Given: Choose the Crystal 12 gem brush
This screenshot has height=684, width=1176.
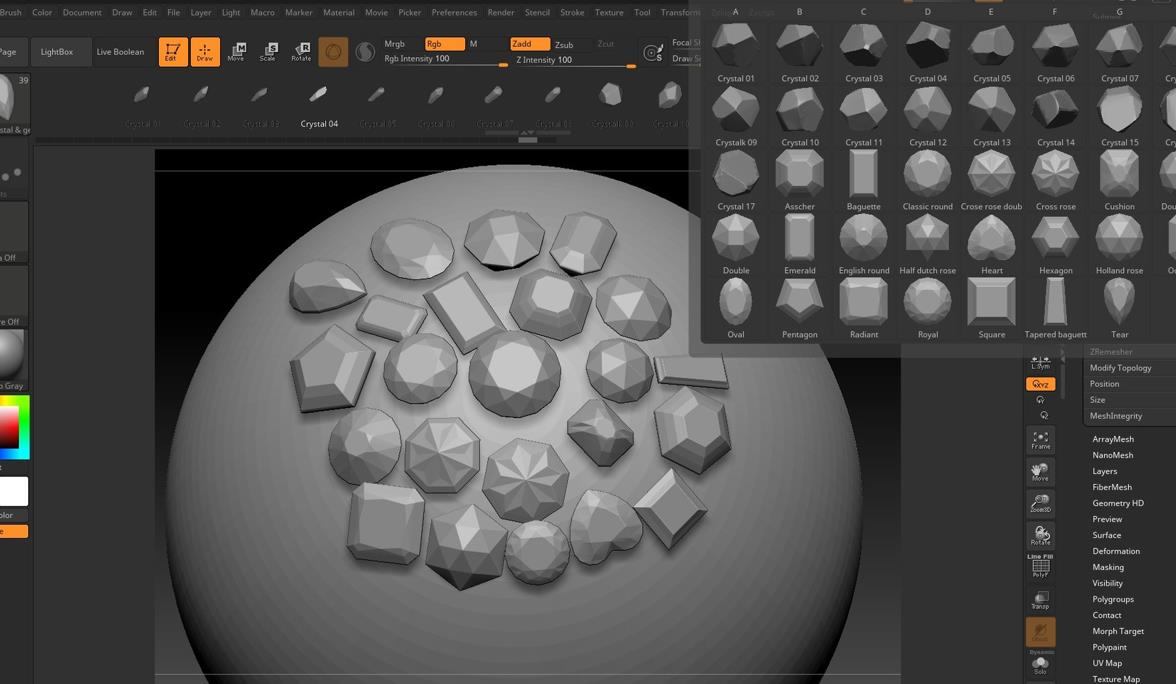Looking at the screenshot, I should 928,116.
